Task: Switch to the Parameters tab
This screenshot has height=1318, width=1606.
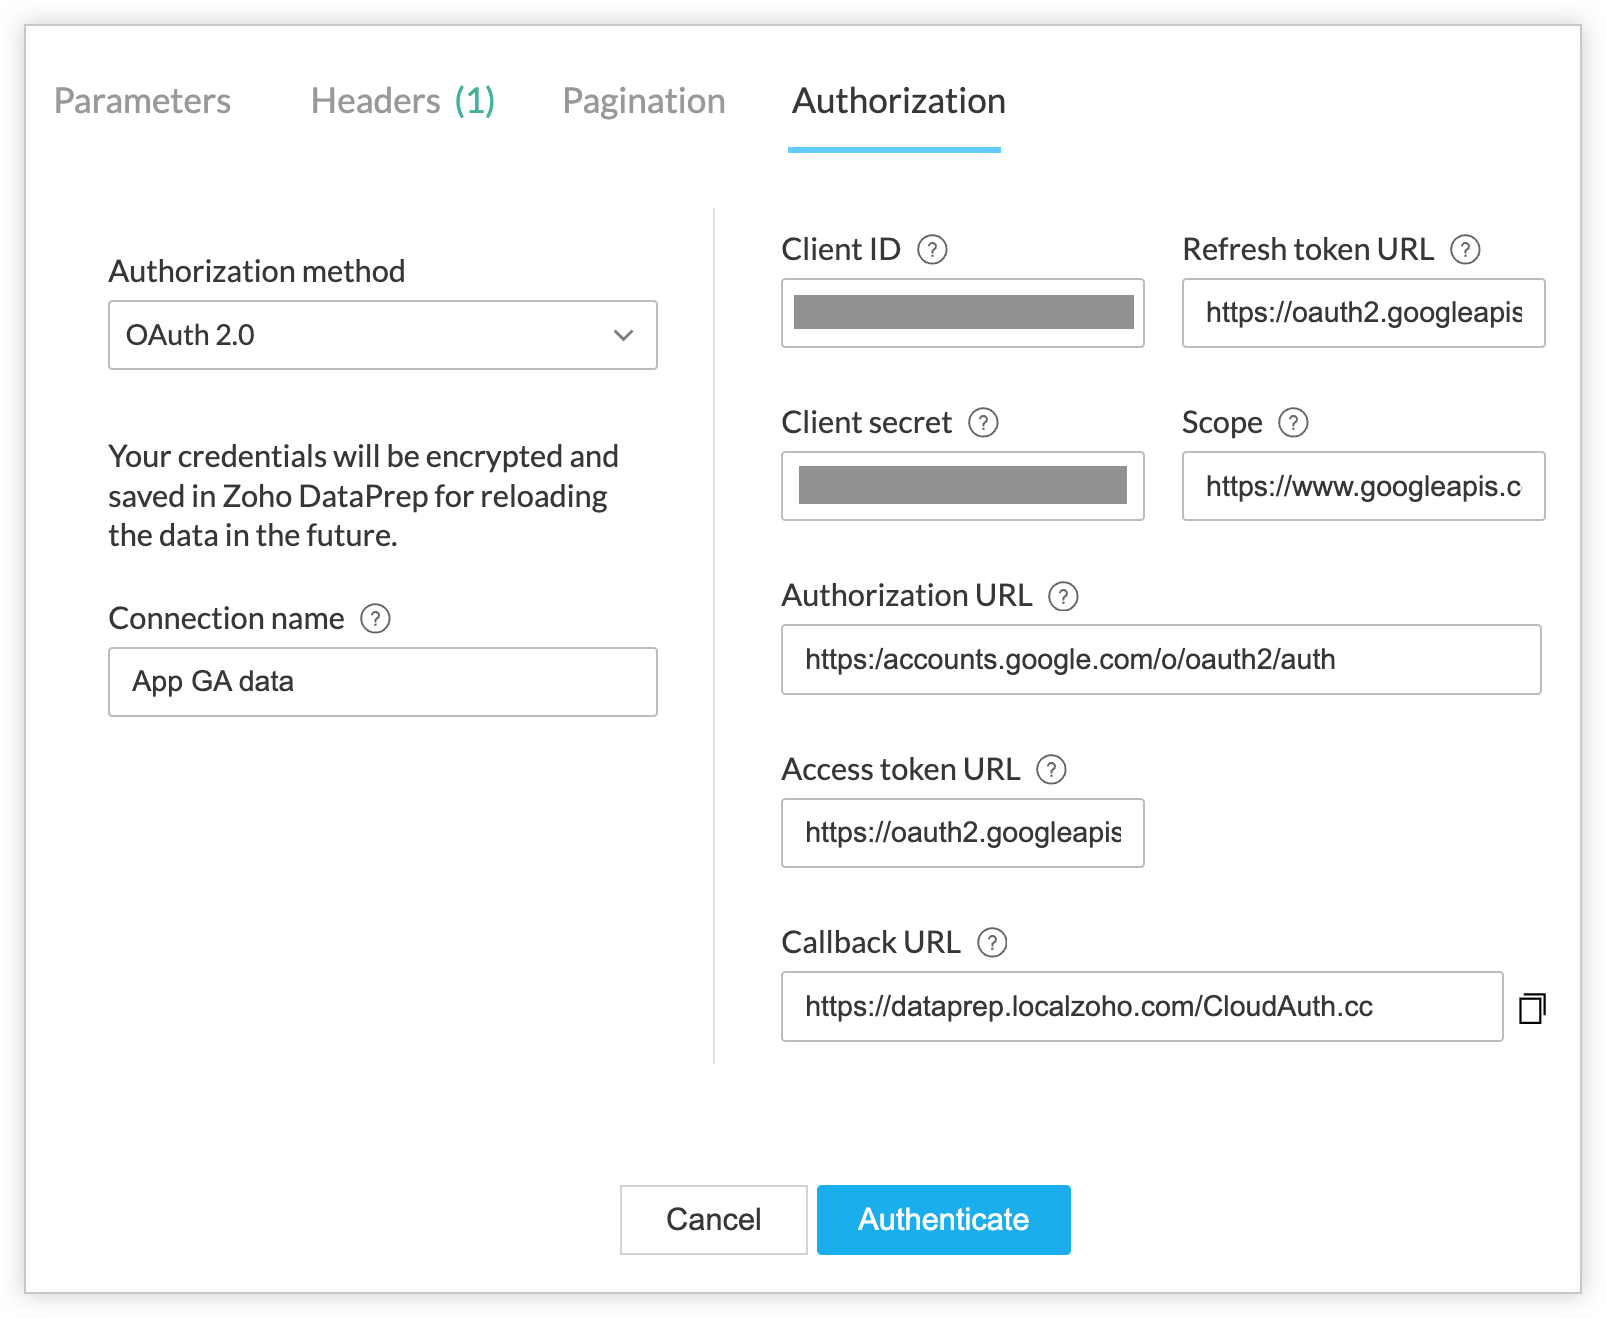Action: pyautogui.click(x=142, y=101)
